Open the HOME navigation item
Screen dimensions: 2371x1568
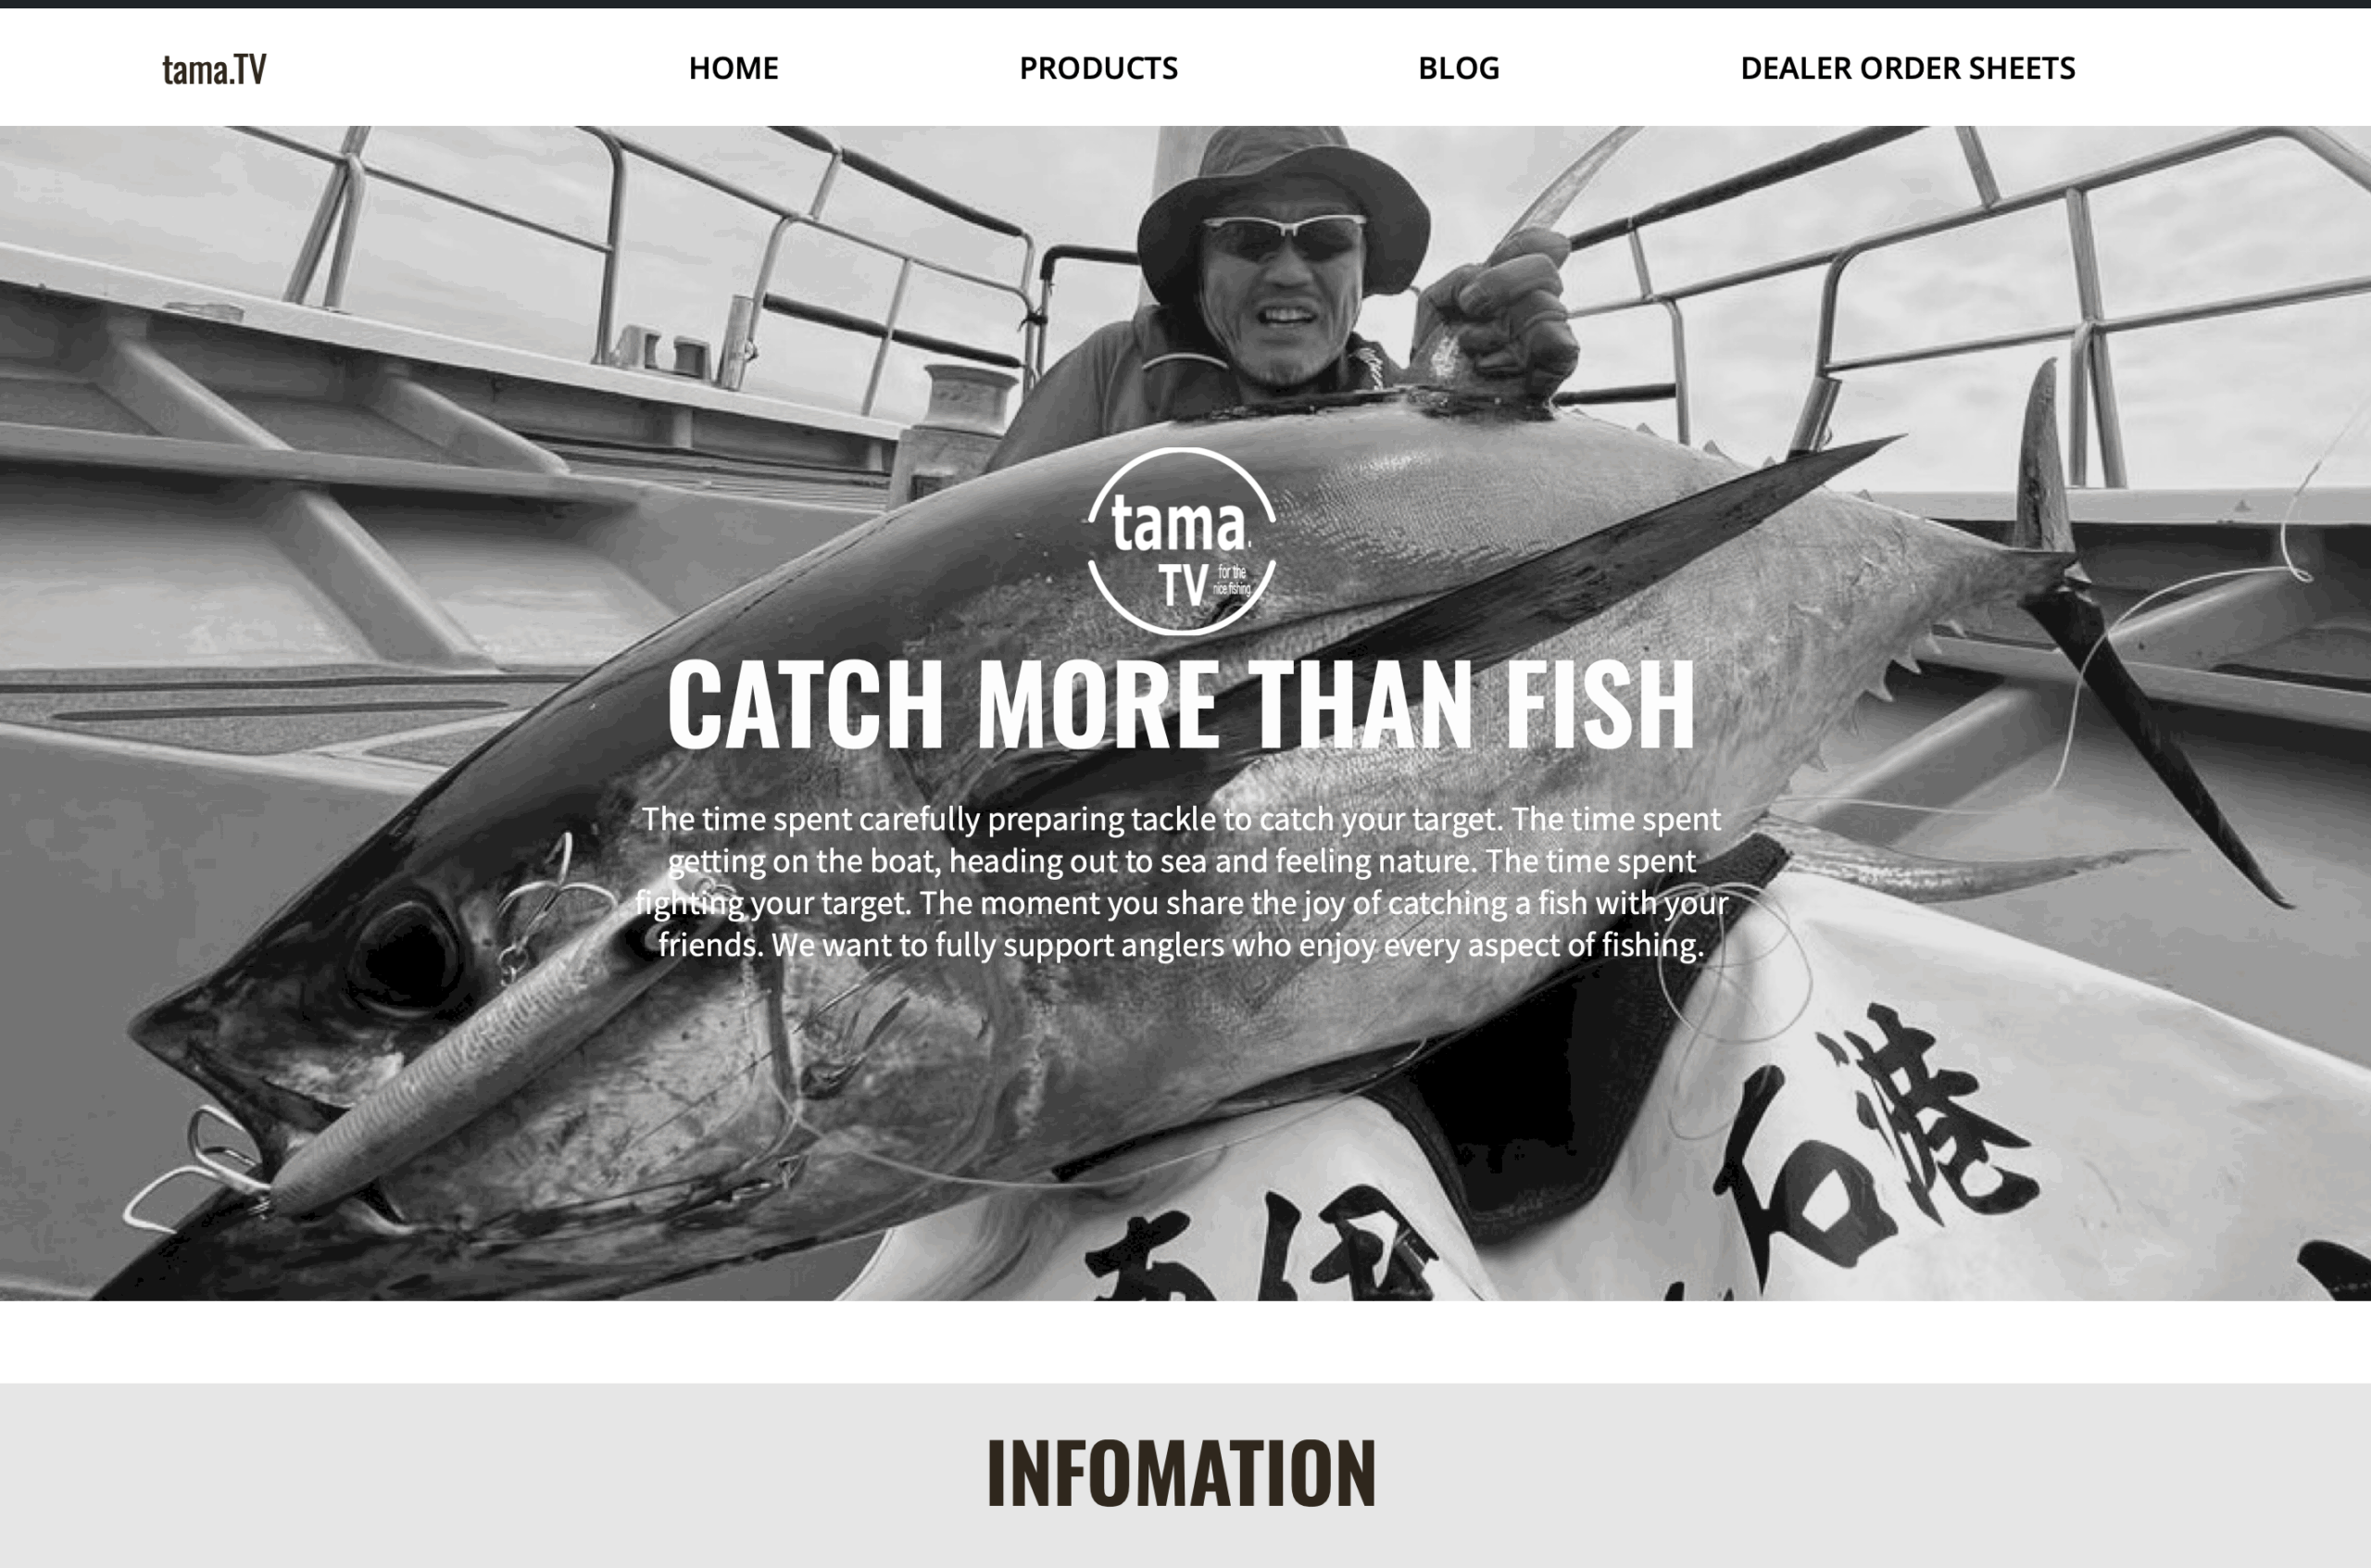[x=733, y=68]
